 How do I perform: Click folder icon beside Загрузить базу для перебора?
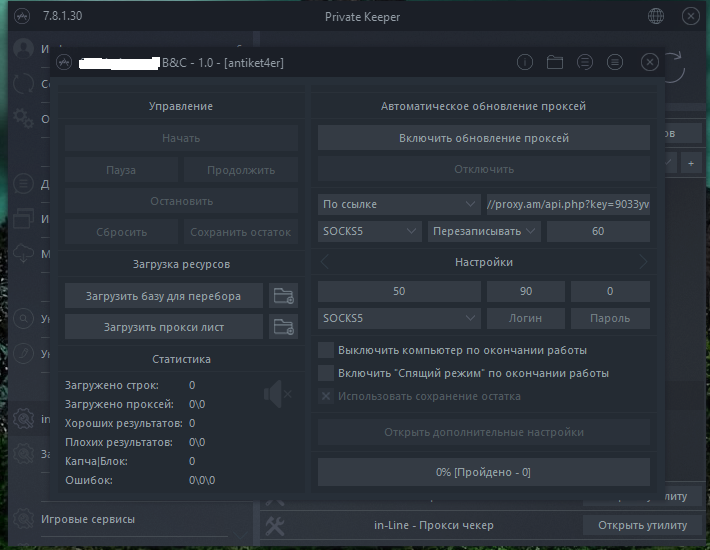click(x=285, y=296)
